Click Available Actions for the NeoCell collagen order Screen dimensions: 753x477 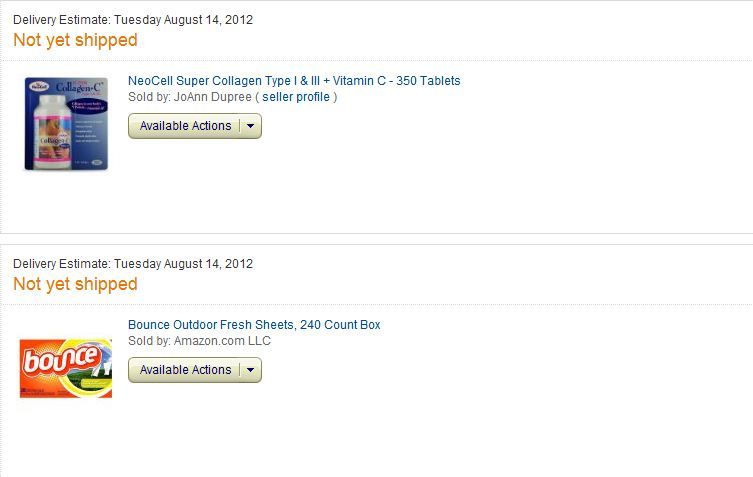tap(185, 126)
